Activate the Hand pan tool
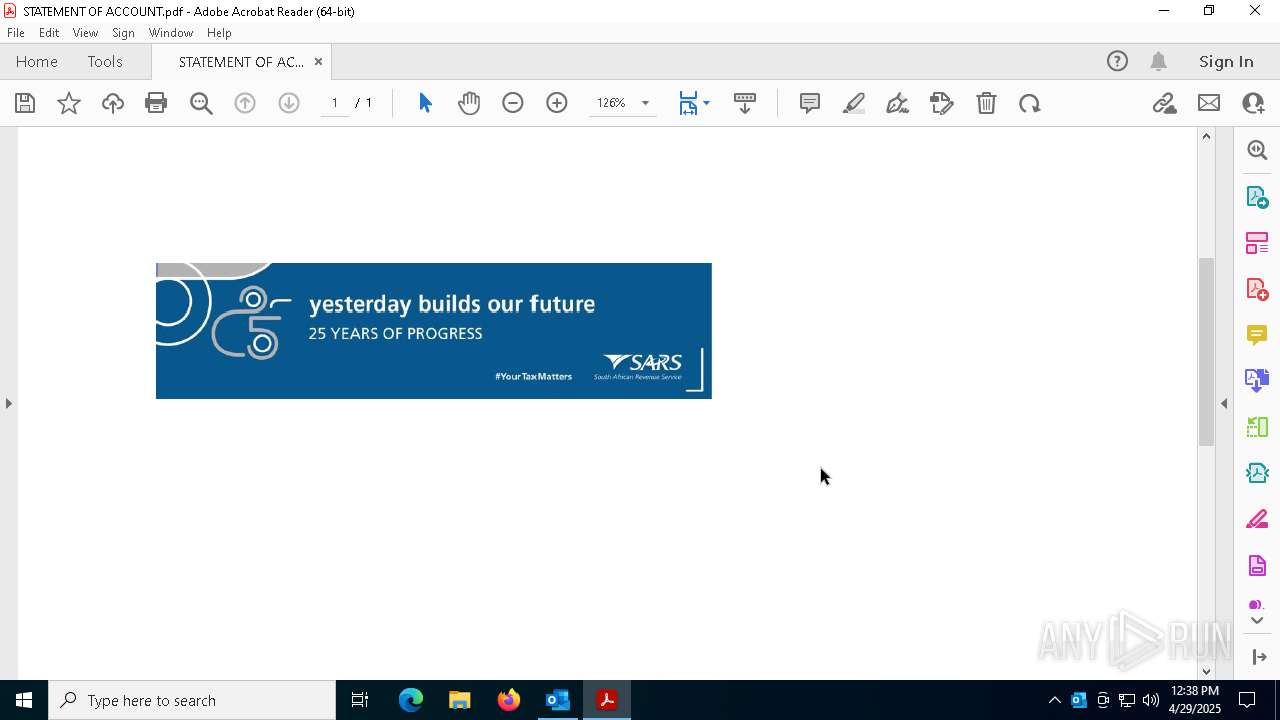 point(469,103)
